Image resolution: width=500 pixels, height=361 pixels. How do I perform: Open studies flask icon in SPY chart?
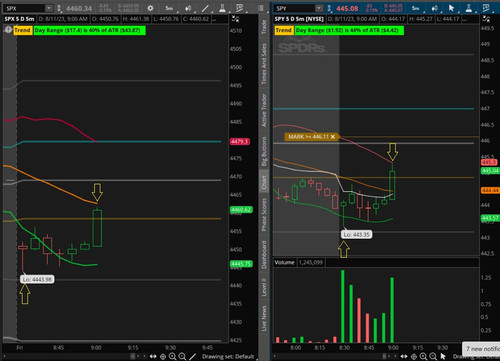[x=469, y=8]
